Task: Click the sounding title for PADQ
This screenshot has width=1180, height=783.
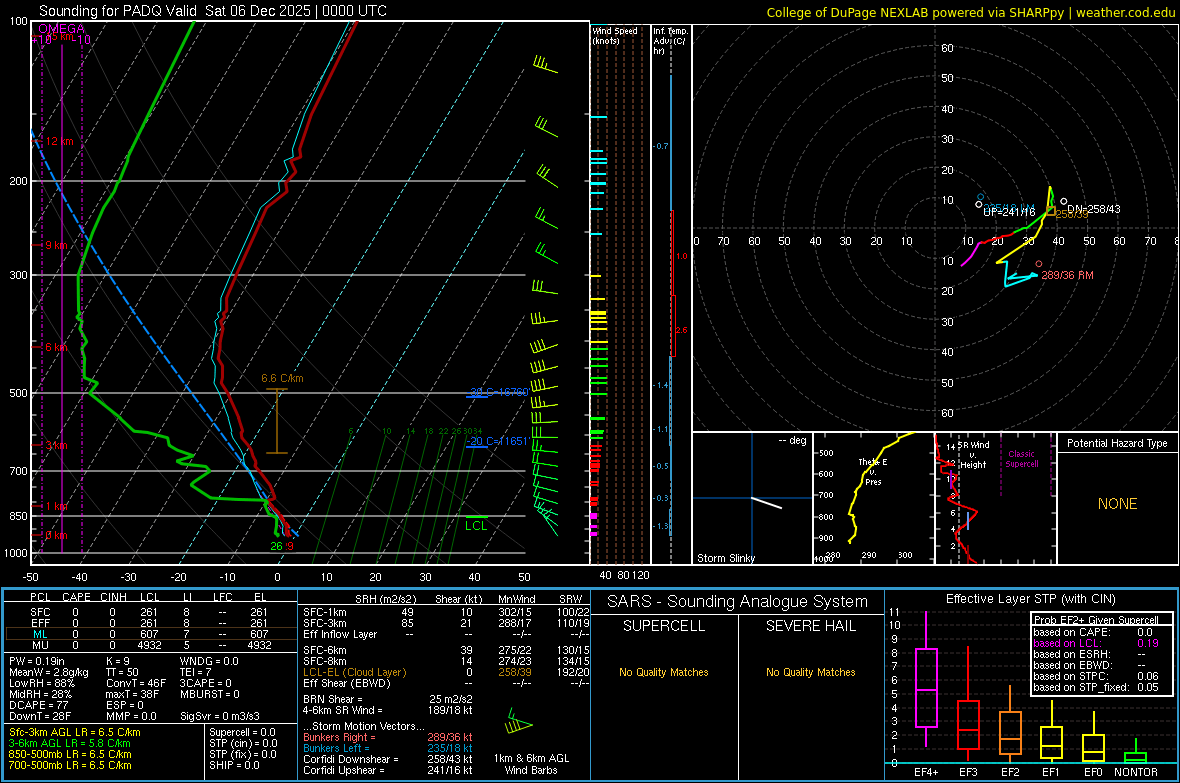Action: pyautogui.click(x=213, y=11)
